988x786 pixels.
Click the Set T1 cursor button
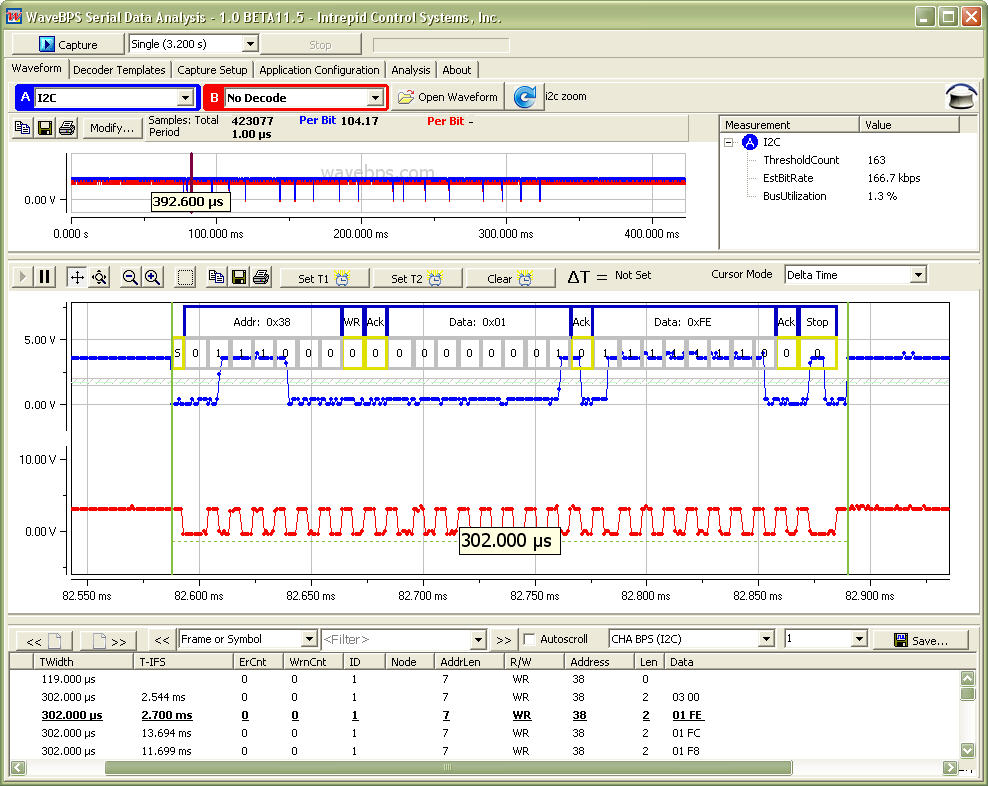323,278
